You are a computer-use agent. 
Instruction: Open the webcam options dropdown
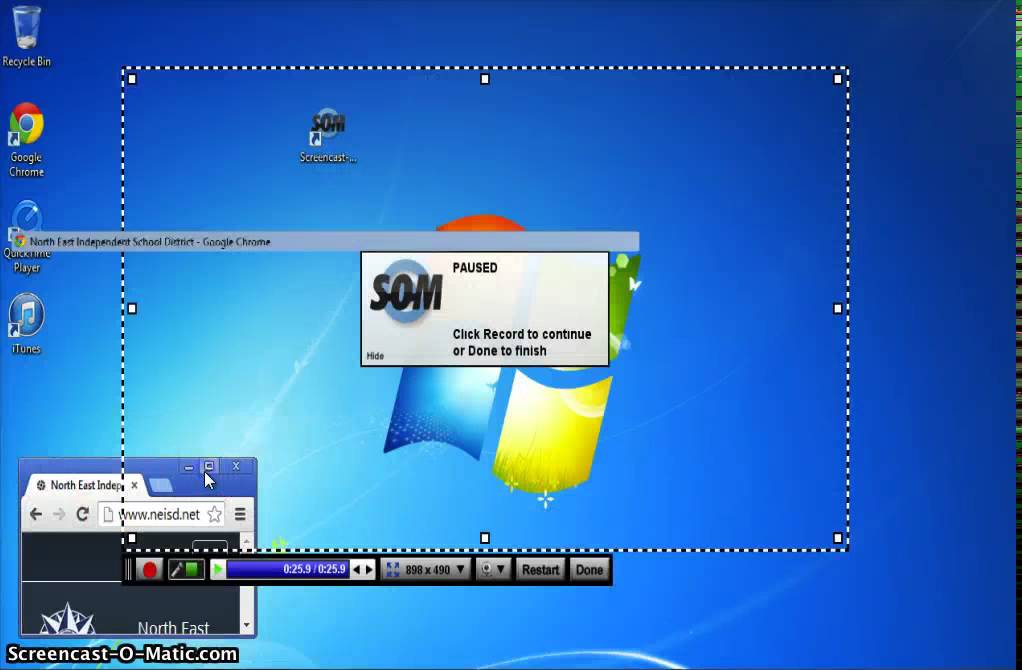point(493,570)
